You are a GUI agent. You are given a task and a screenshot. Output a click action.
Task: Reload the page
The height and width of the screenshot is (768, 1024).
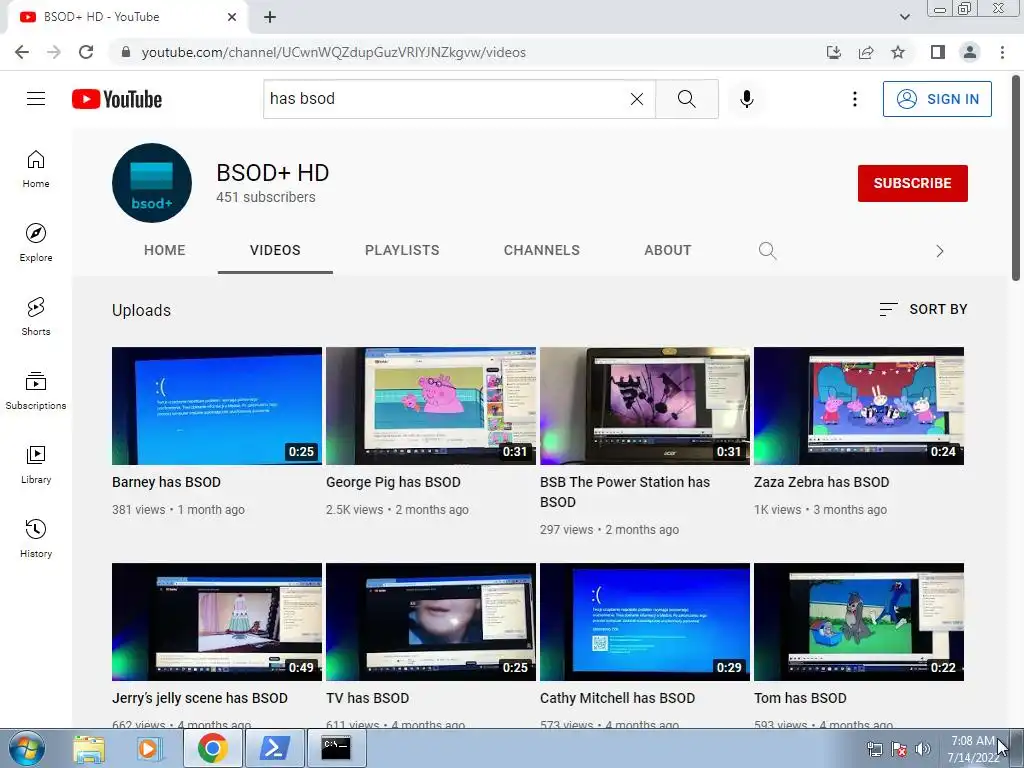(86, 52)
